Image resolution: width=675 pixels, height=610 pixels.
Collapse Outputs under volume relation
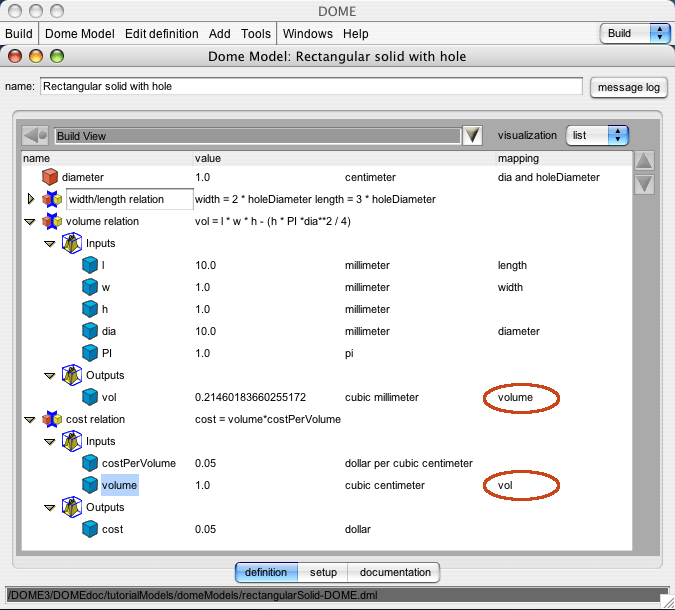pos(50,375)
